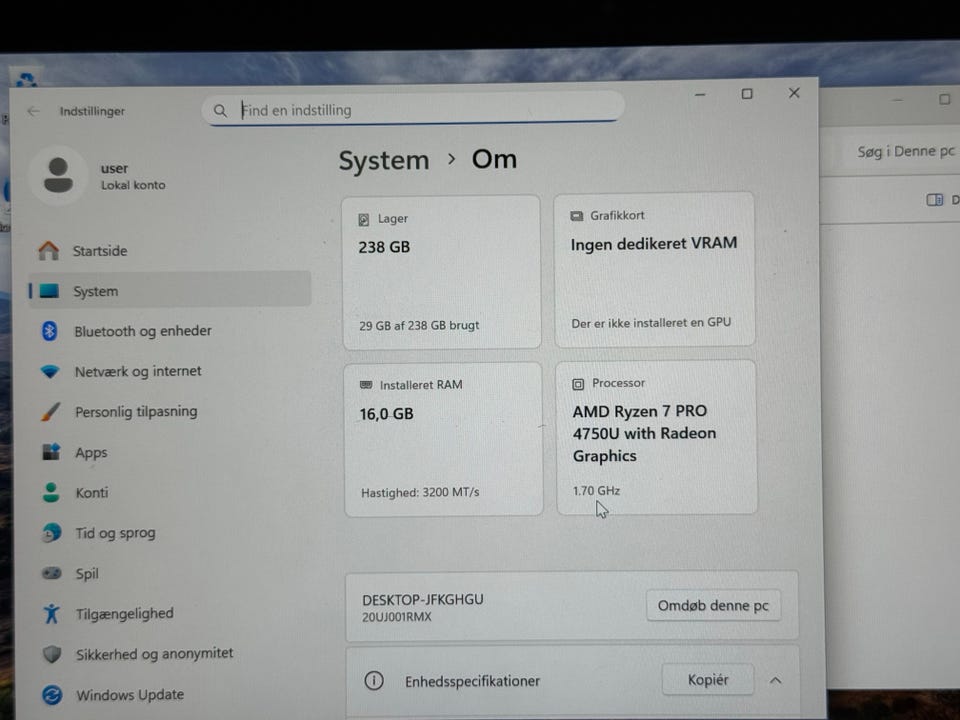Click the Tilgængelighed figure icon

click(x=51, y=613)
